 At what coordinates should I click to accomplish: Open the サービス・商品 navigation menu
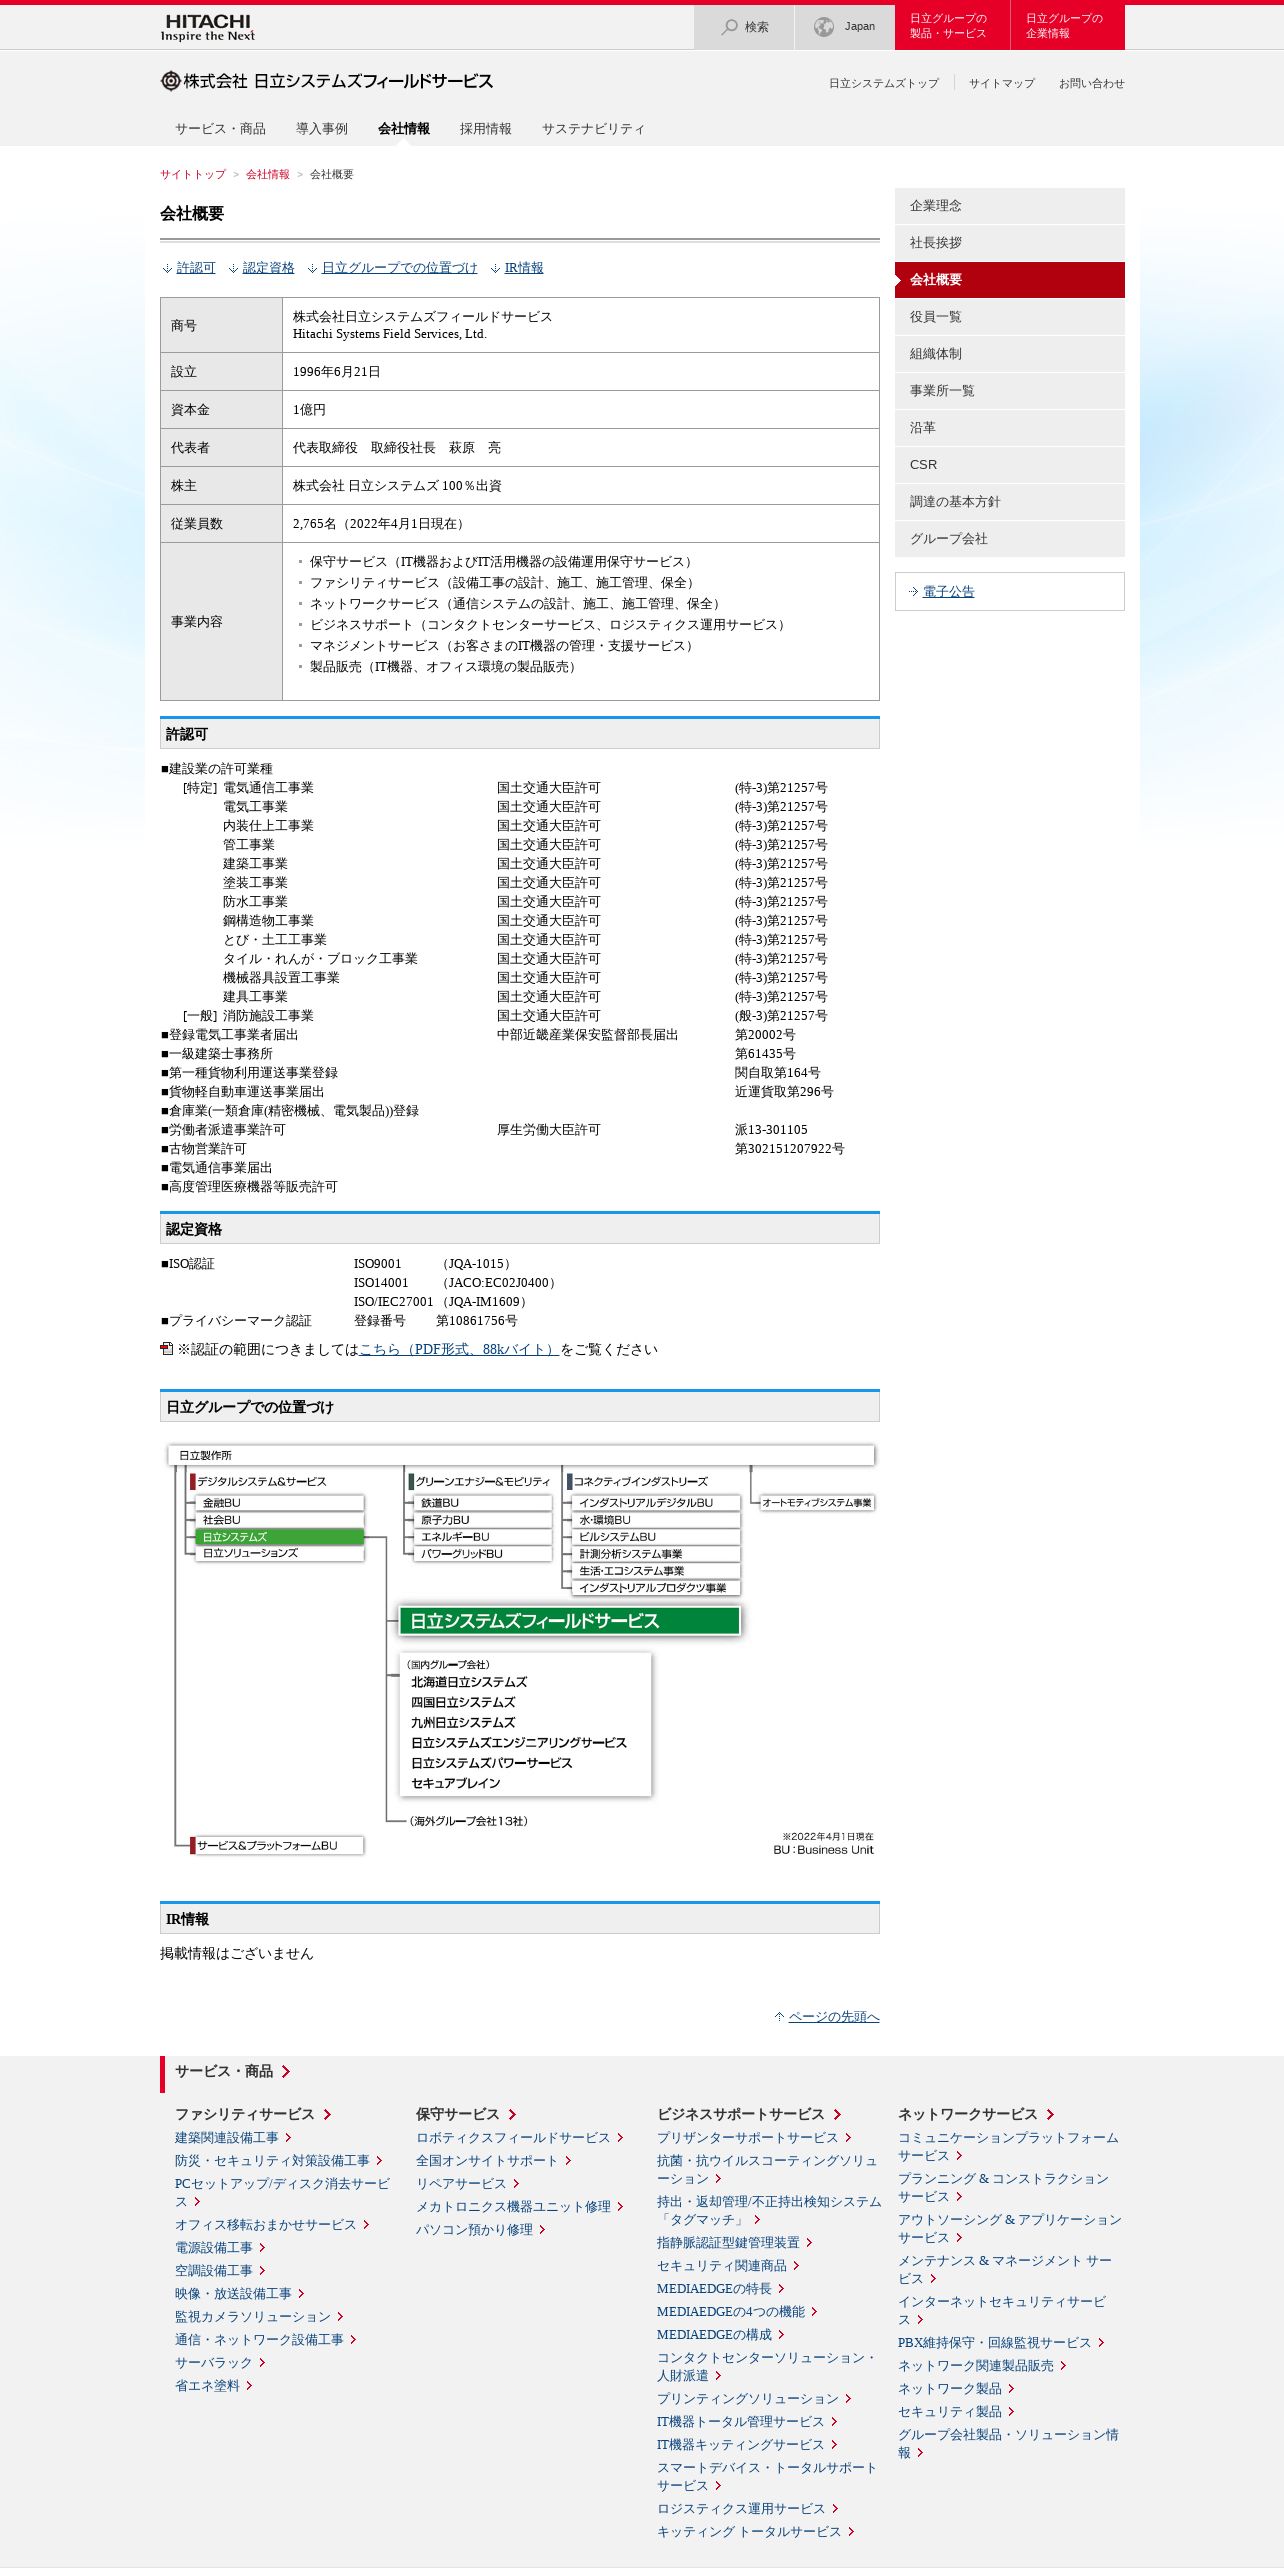pos(220,129)
